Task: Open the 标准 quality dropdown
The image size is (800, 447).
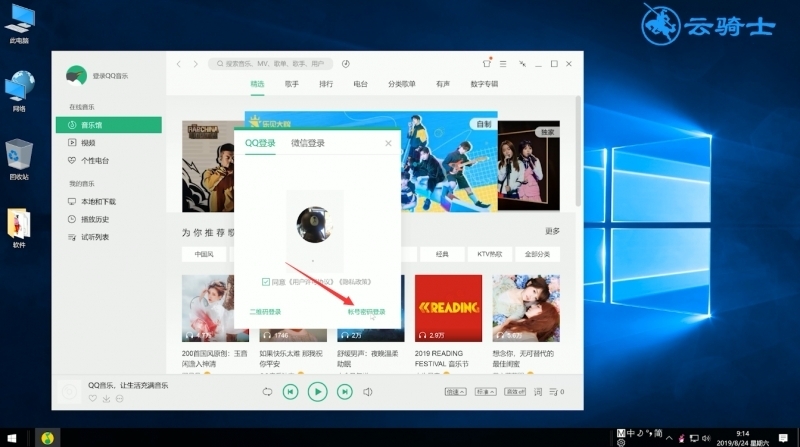Action: coord(485,392)
